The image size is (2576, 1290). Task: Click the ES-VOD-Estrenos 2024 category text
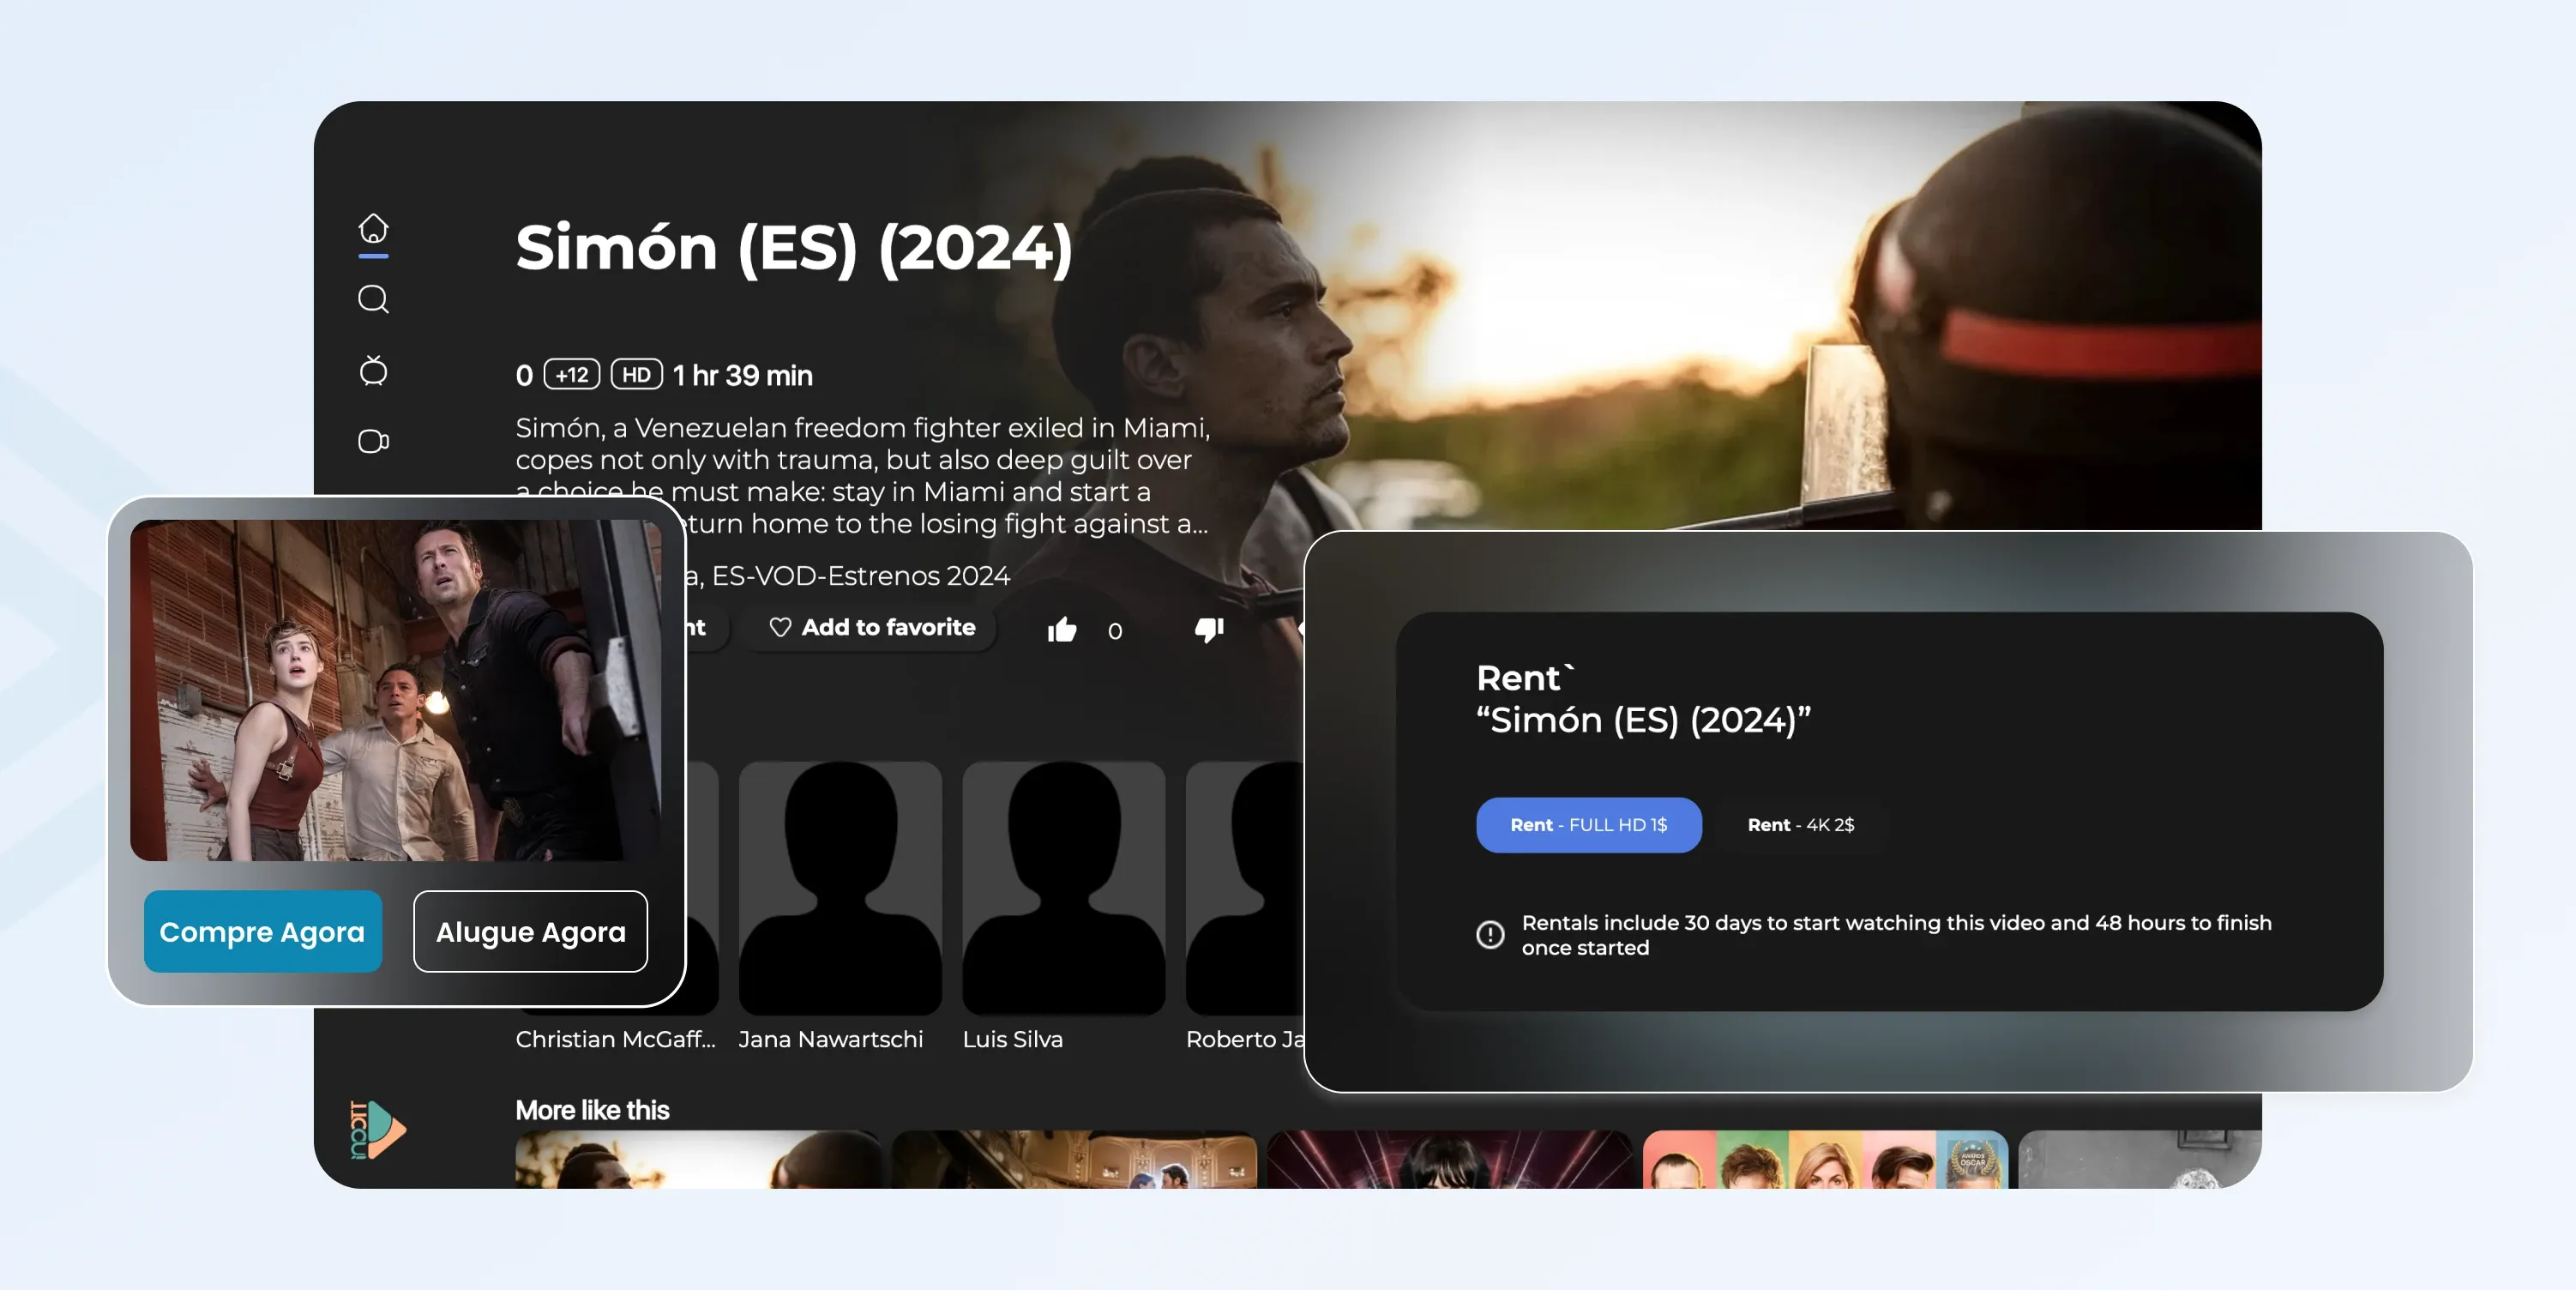pos(861,576)
